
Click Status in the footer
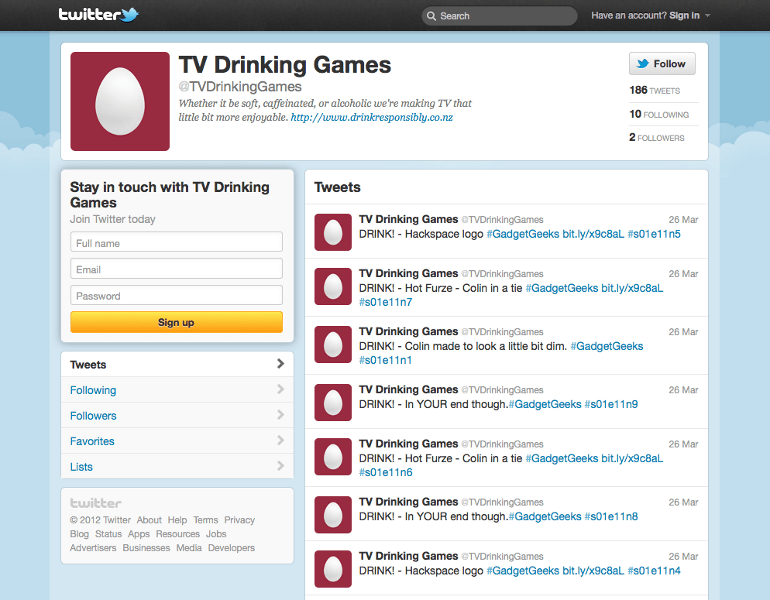109,534
